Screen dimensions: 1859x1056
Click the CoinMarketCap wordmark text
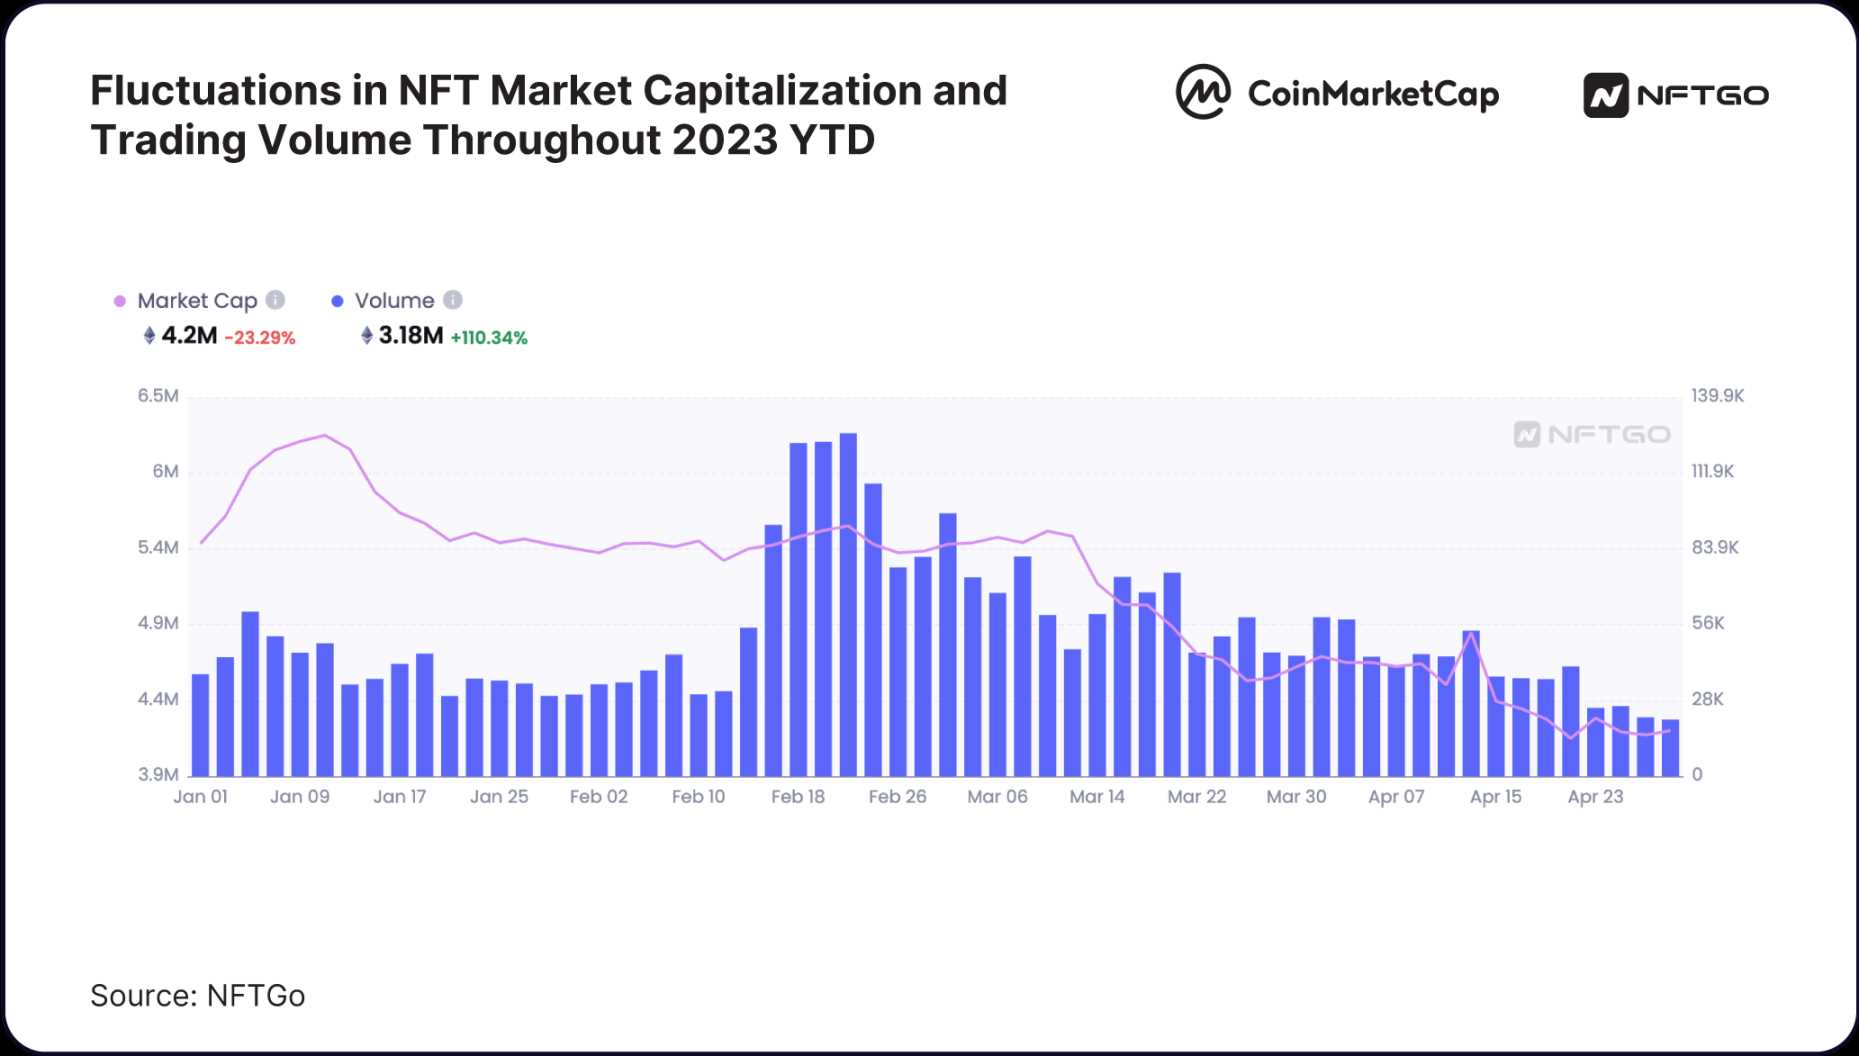[1373, 94]
